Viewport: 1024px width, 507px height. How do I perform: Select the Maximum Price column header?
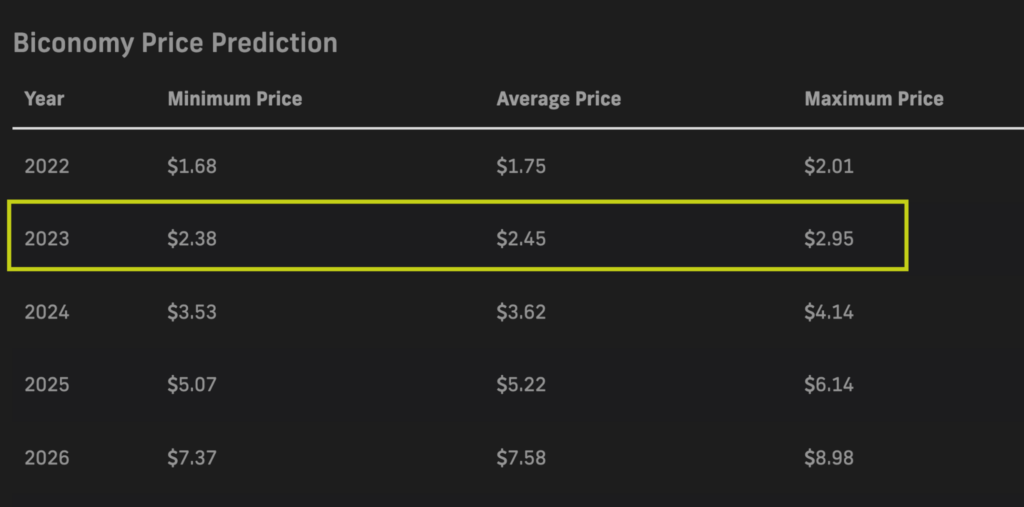point(874,99)
